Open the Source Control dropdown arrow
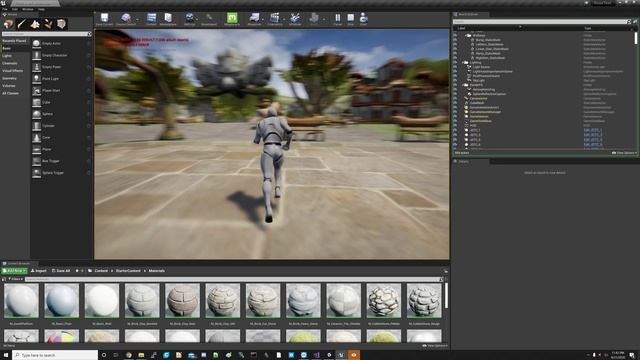This screenshot has height=360, width=640. tap(137, 19)
